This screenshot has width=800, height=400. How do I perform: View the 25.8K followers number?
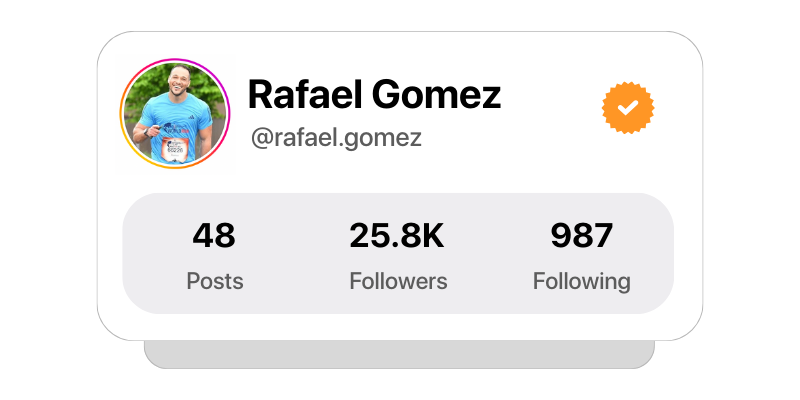point(397,236)
